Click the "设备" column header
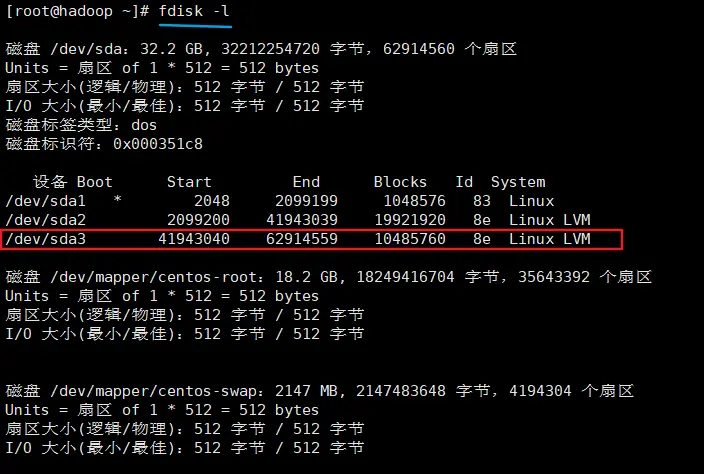704x474 pixels. tap(50, 182)
